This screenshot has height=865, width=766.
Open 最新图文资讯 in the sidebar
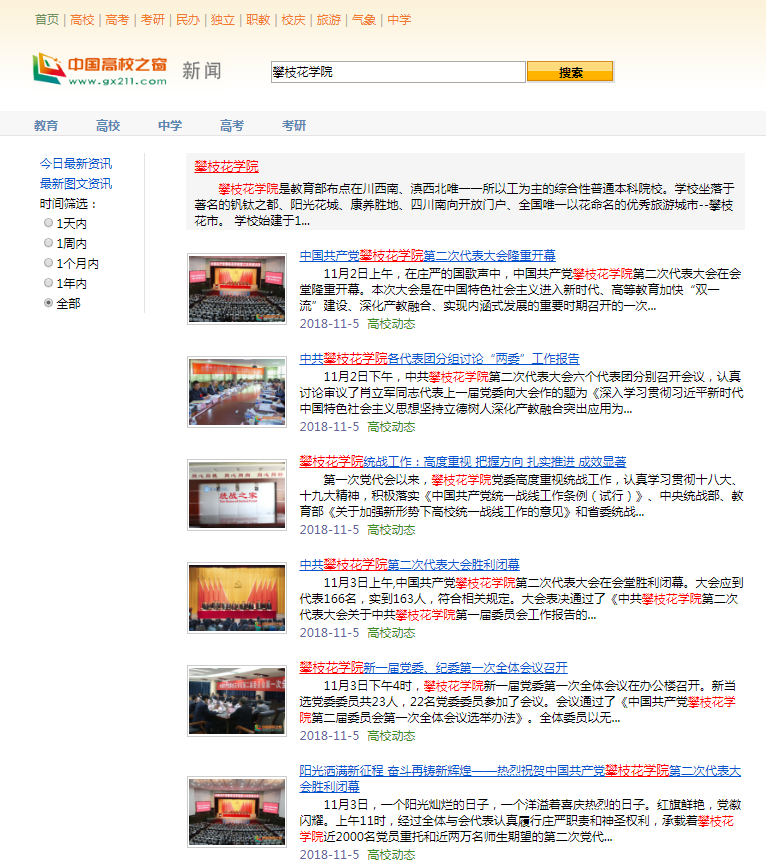click(x=76, y=183)
